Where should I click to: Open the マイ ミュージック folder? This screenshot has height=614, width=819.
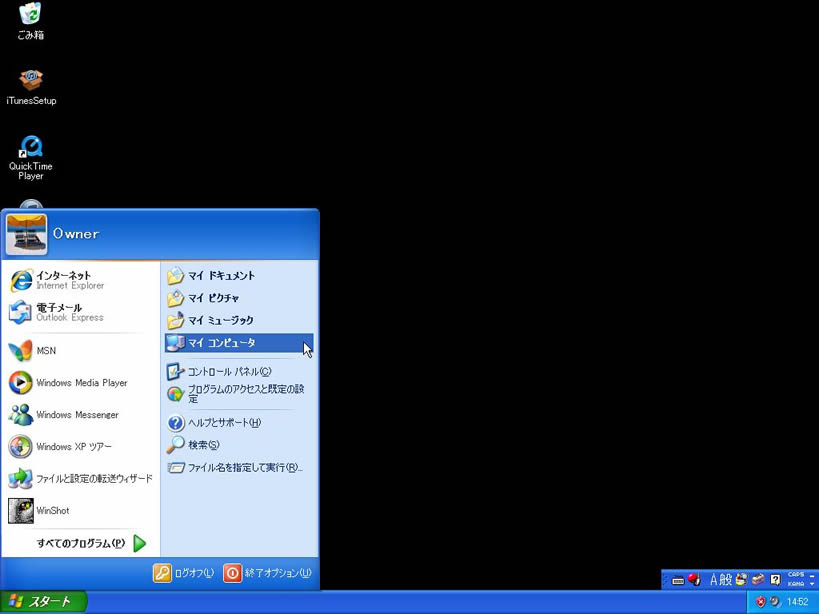(x=239, y=321)
